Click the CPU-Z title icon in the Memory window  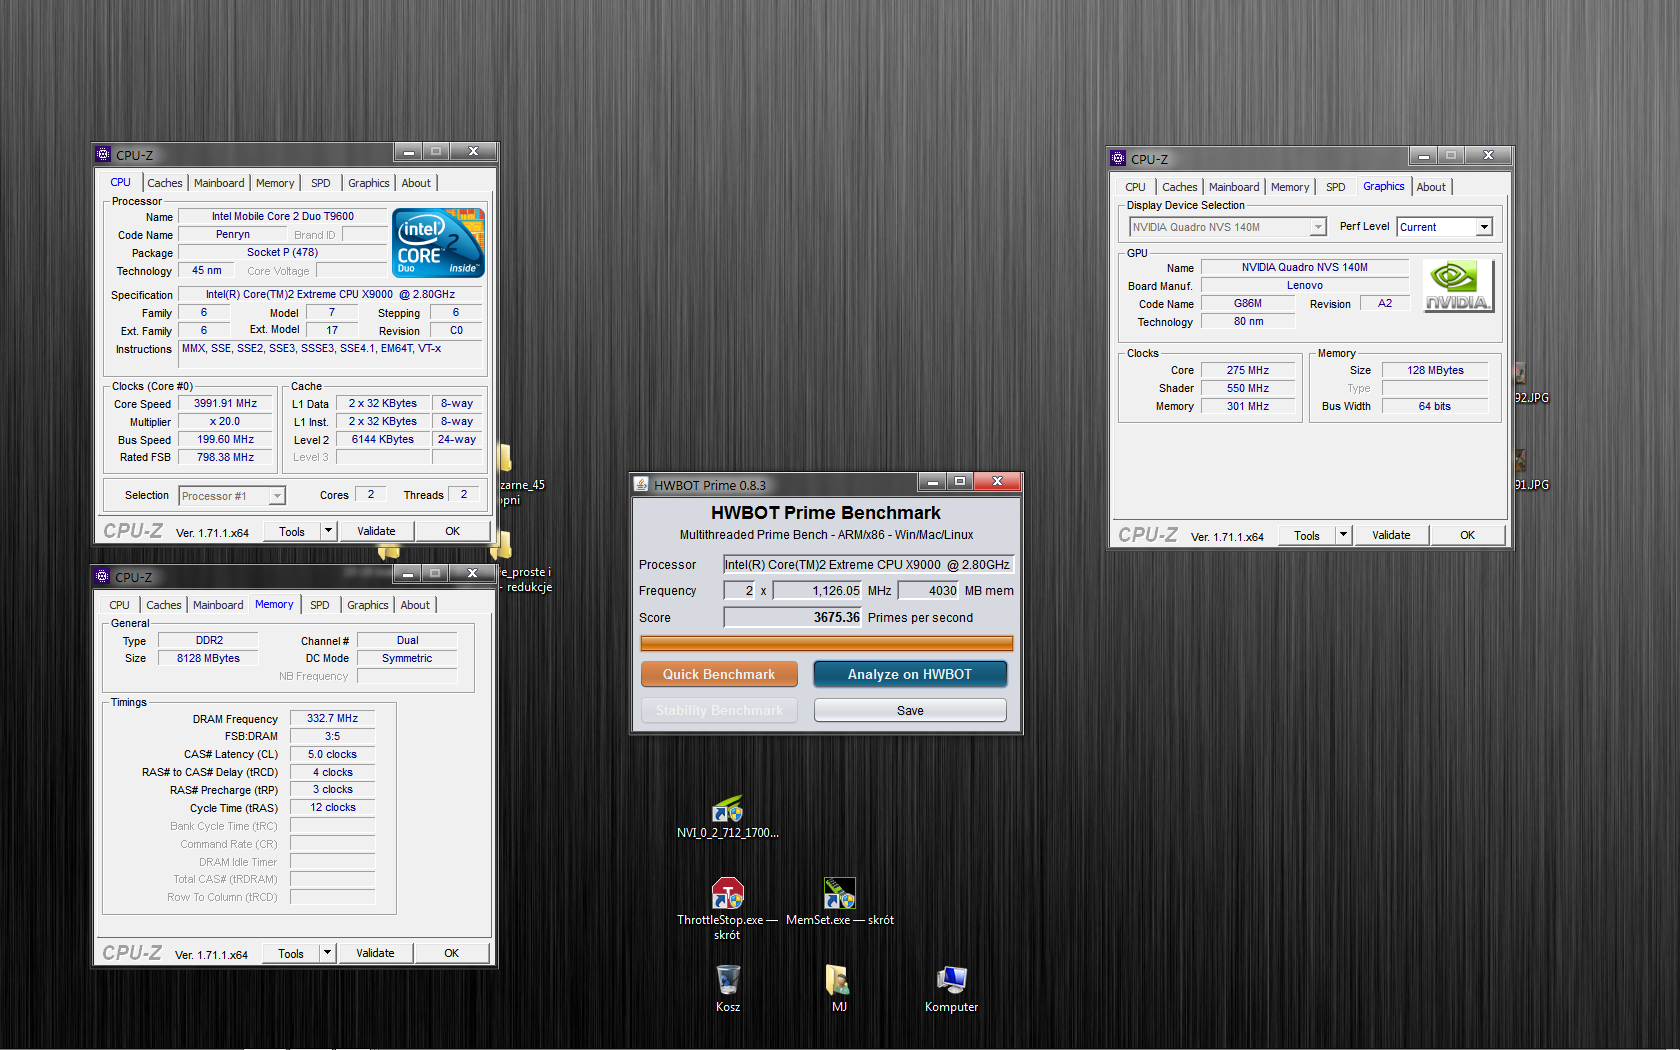click(102, 576)
